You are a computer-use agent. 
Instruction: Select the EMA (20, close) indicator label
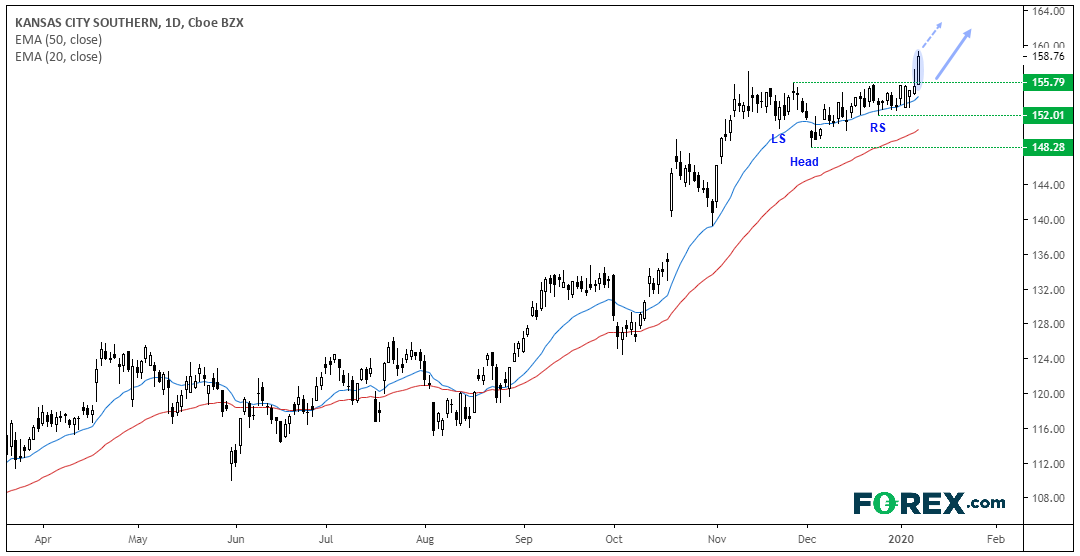pos(58,57)
